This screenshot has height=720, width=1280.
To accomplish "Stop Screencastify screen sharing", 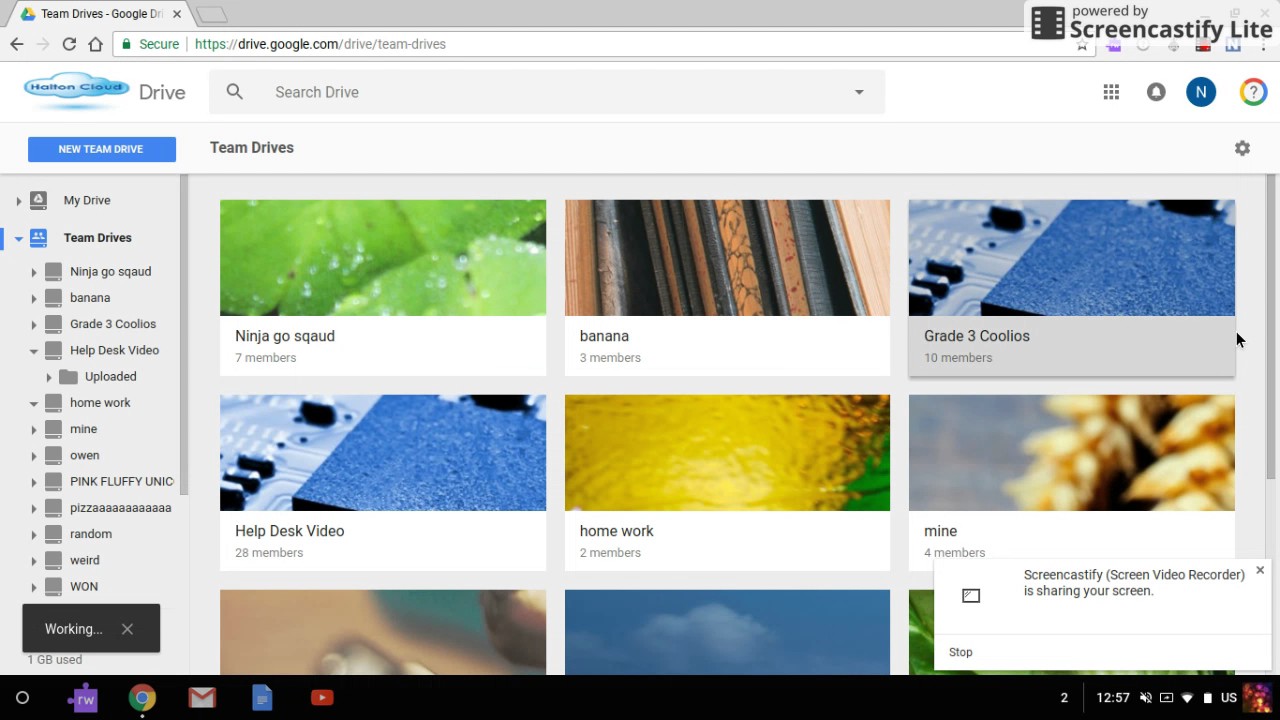I will (x=960, y=652).
